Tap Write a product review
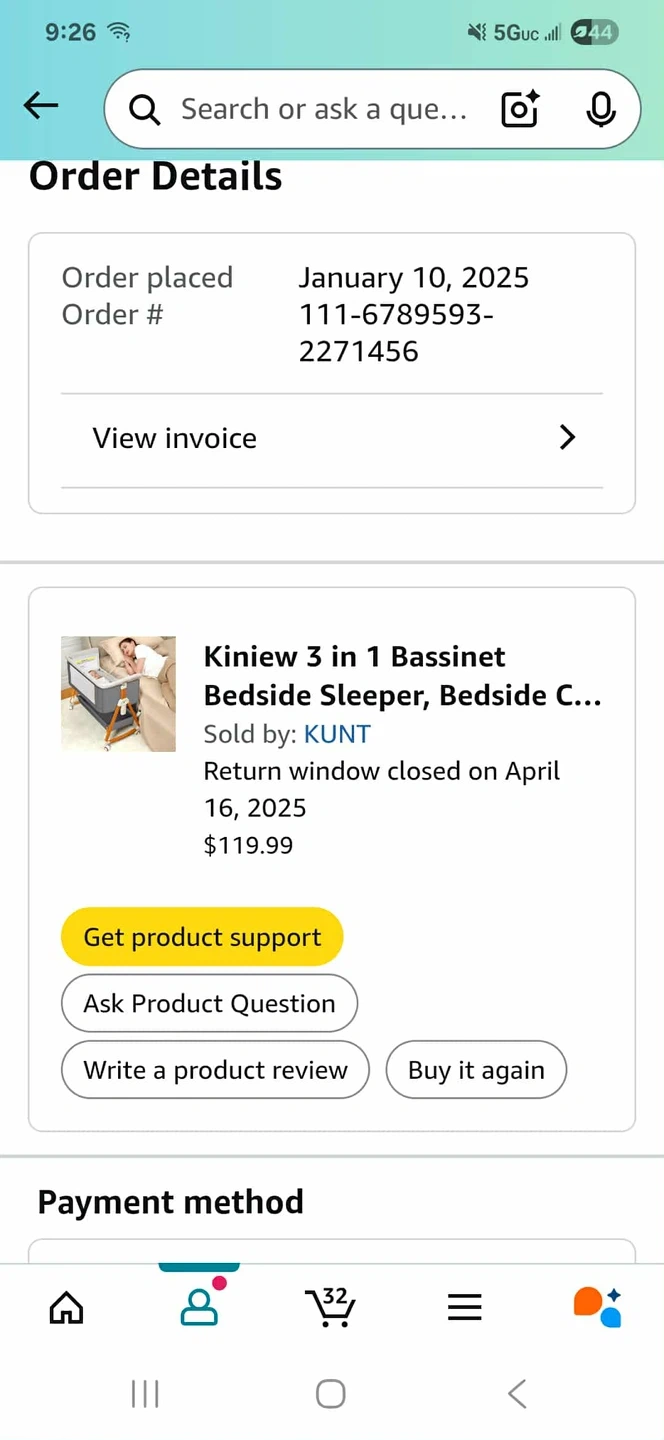664x1440 pixels. click(215, 1070)
